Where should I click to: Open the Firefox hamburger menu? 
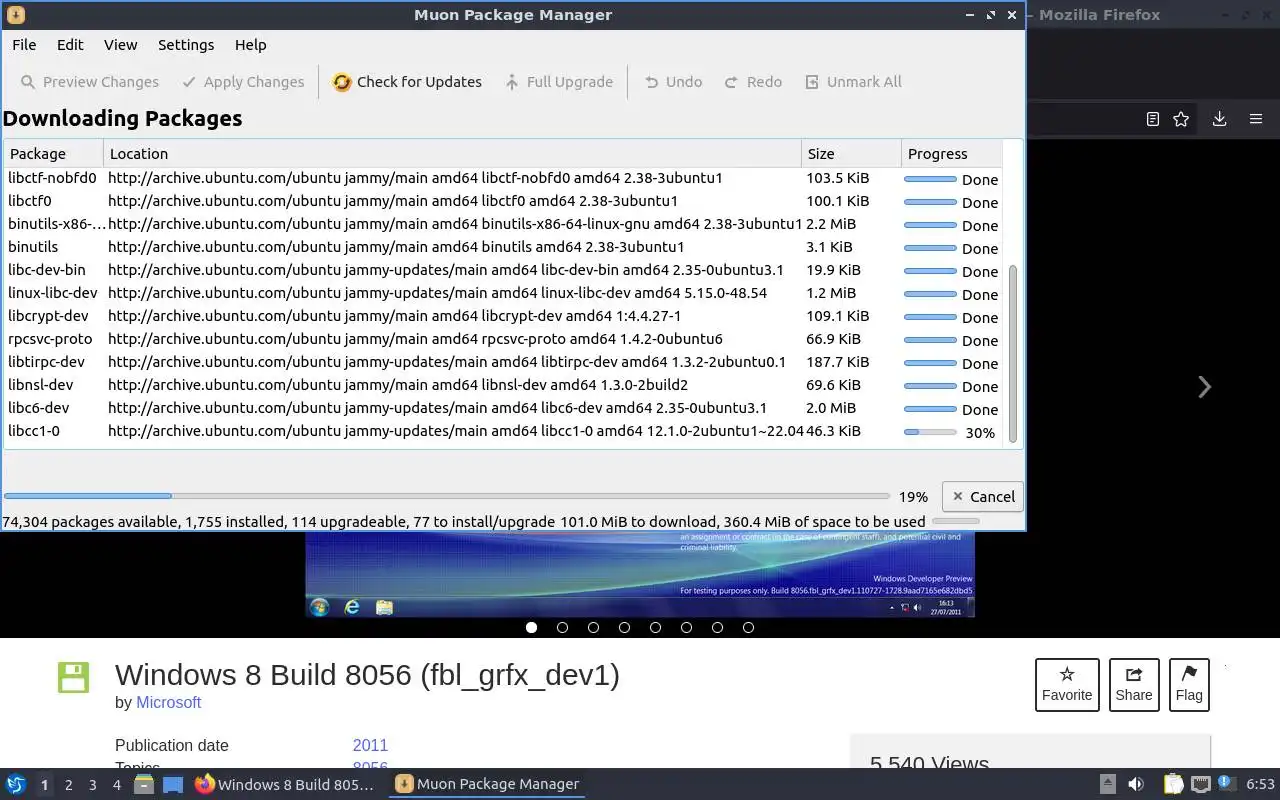point(1256,119)
